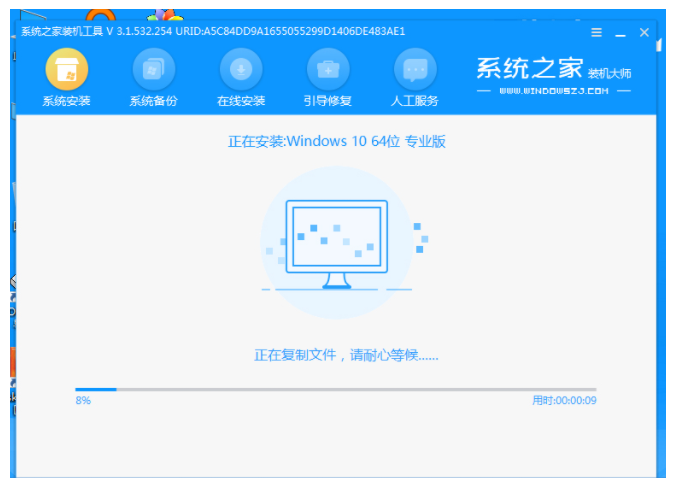
Task: Open the 在线安装 download icon
Action: pyautogui.click(x=240, y=69)
